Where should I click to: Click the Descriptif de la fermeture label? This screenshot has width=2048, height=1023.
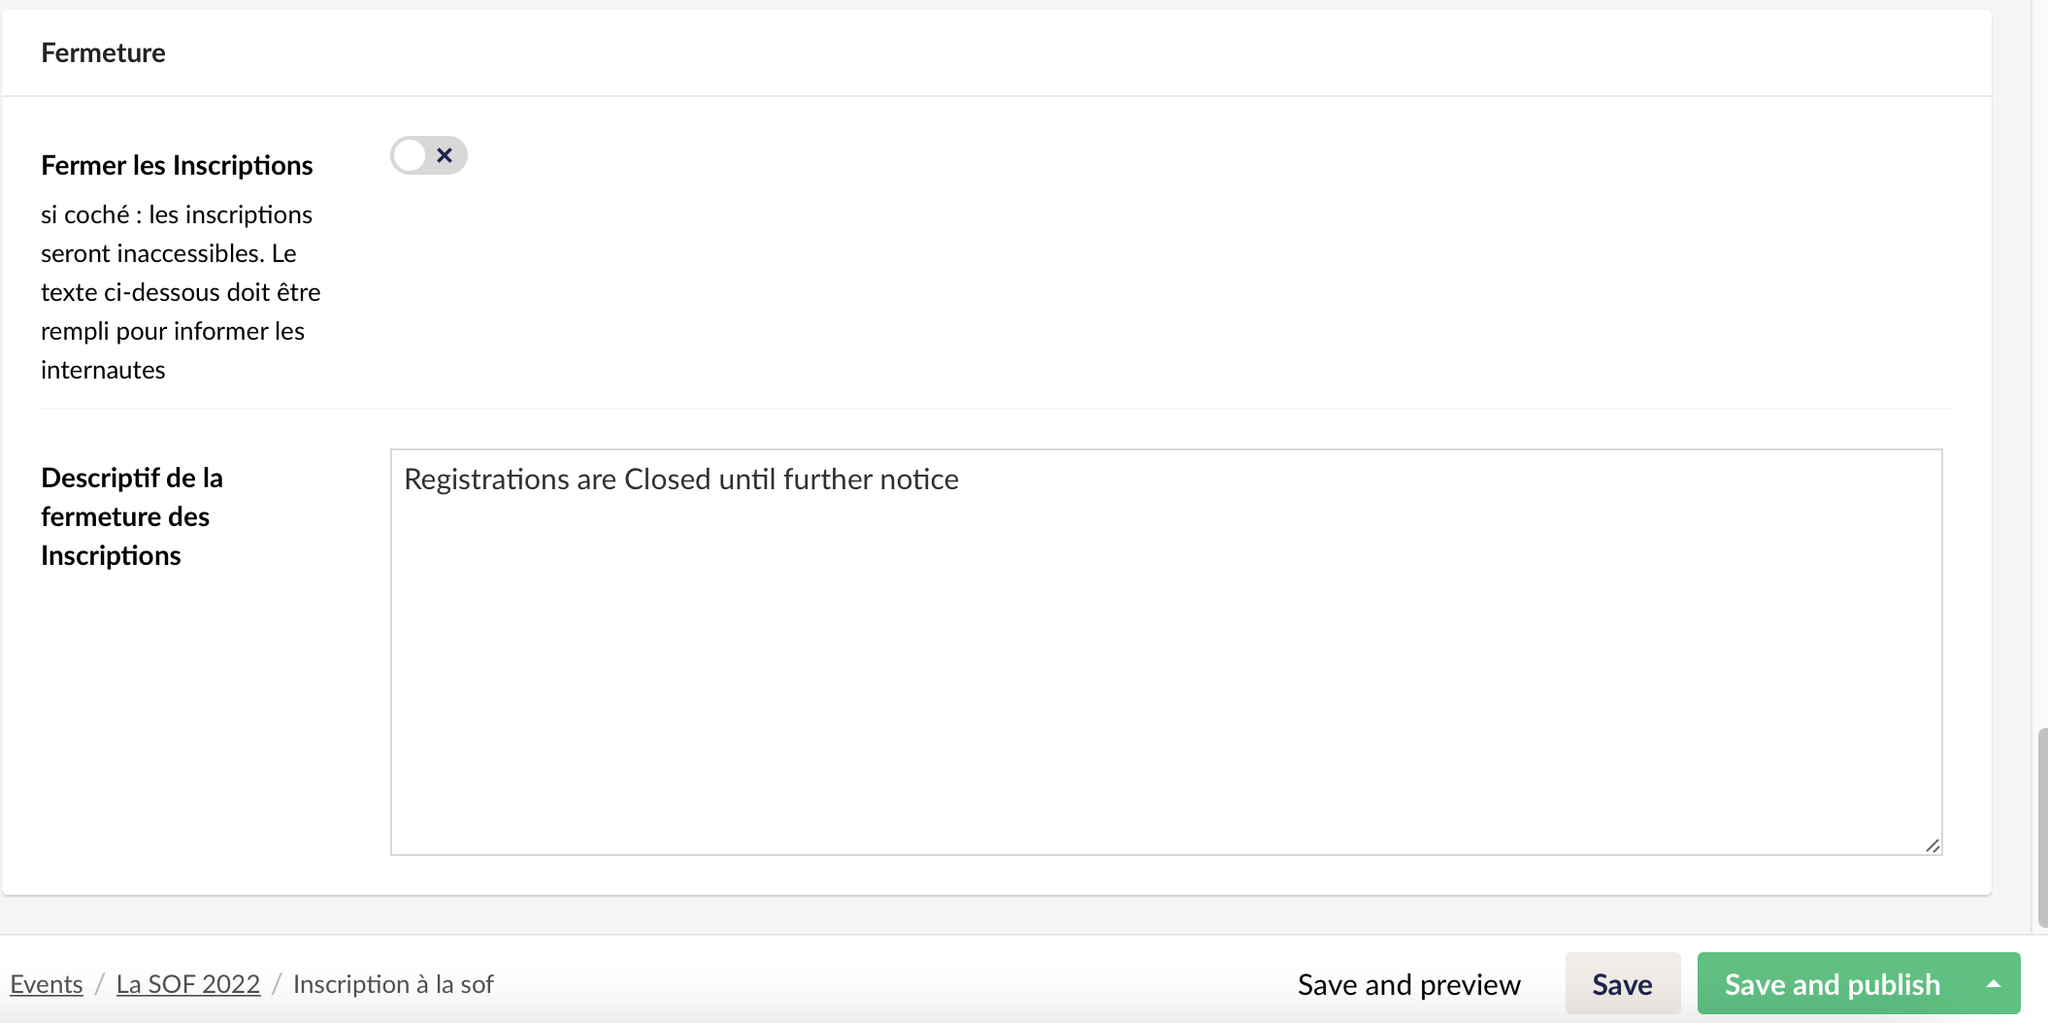(132, 516)
